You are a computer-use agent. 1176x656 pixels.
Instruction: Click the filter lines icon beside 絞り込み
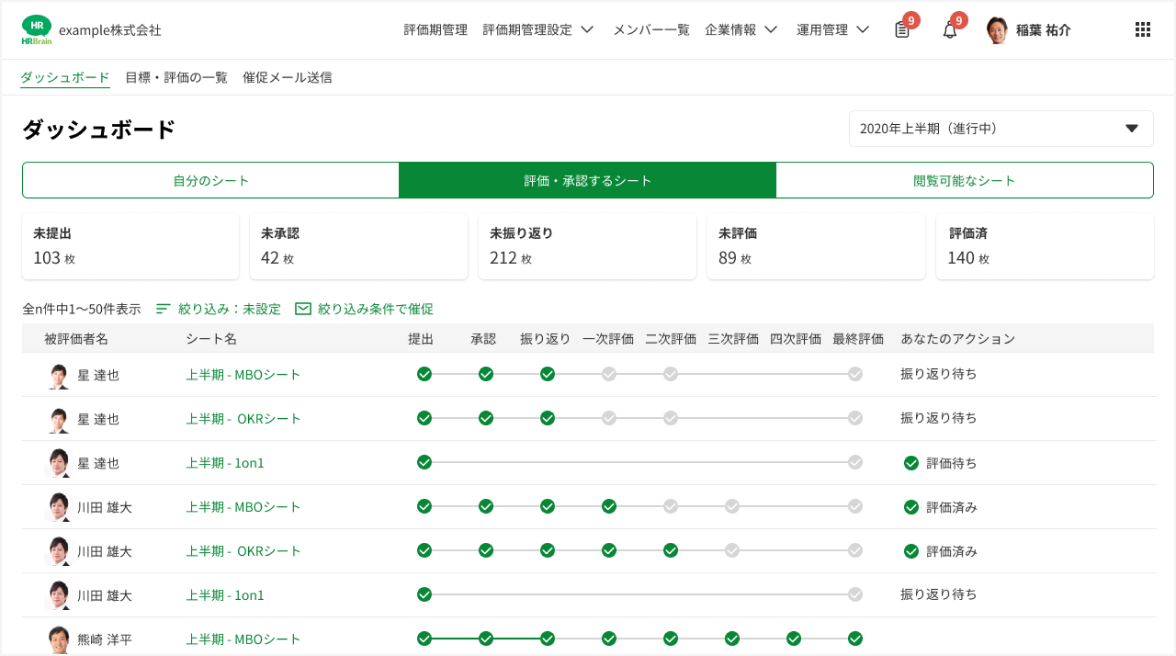[x=163, y=309]
